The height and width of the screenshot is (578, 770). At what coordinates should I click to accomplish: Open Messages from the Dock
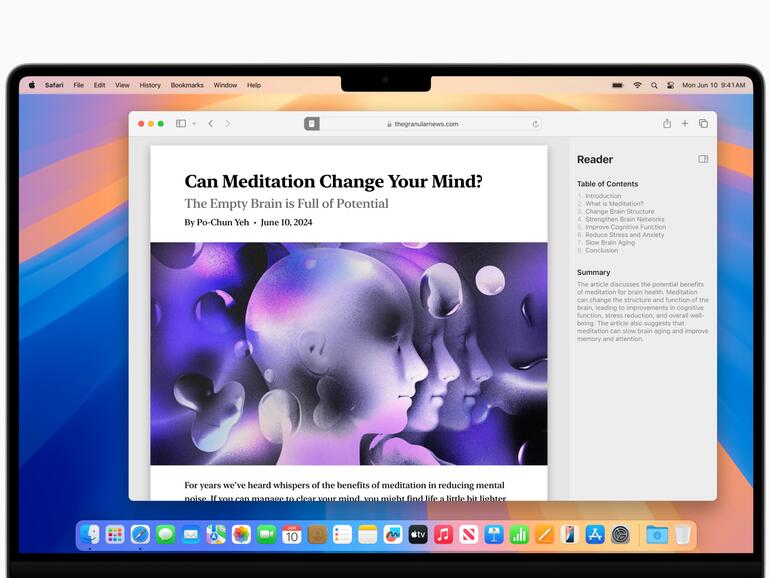[165, 534]
